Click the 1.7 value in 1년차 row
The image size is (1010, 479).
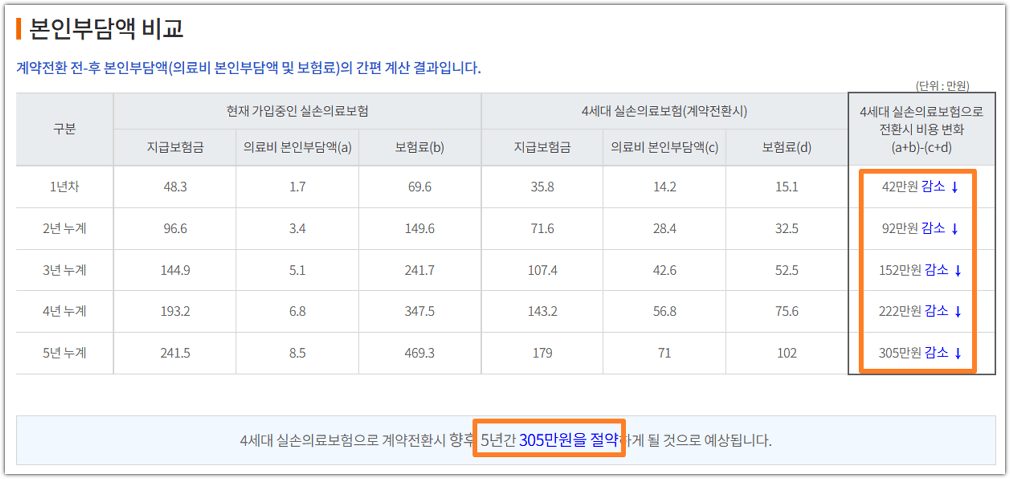tap(297, 187)
